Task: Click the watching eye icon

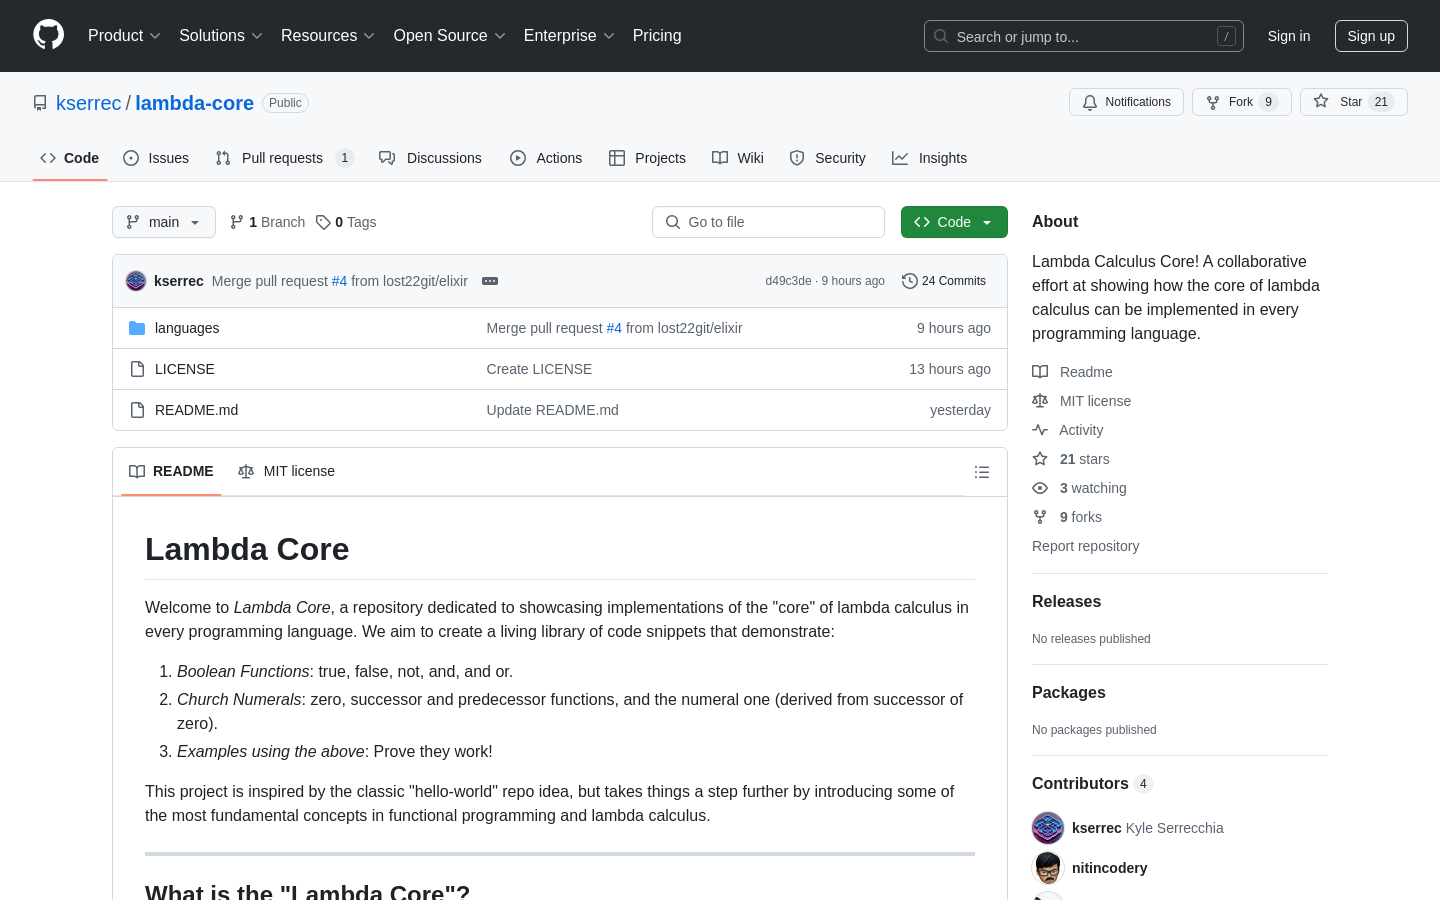Action: tap(1040, 488)
